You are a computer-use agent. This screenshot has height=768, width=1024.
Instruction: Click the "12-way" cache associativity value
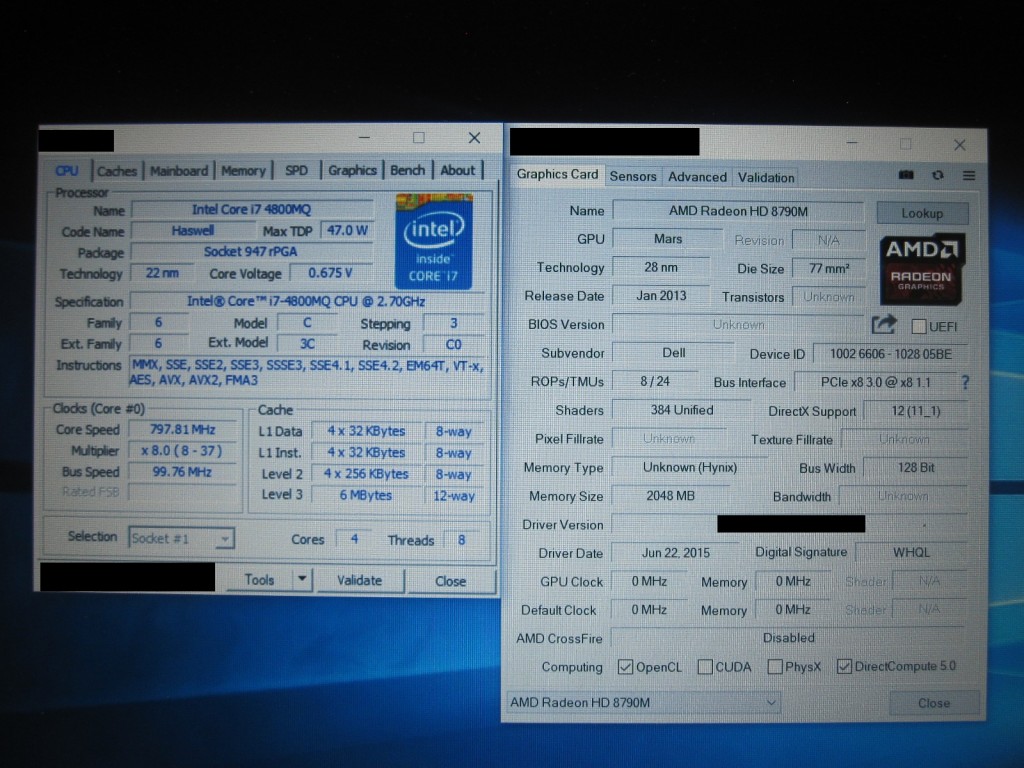tap(454, 496)
